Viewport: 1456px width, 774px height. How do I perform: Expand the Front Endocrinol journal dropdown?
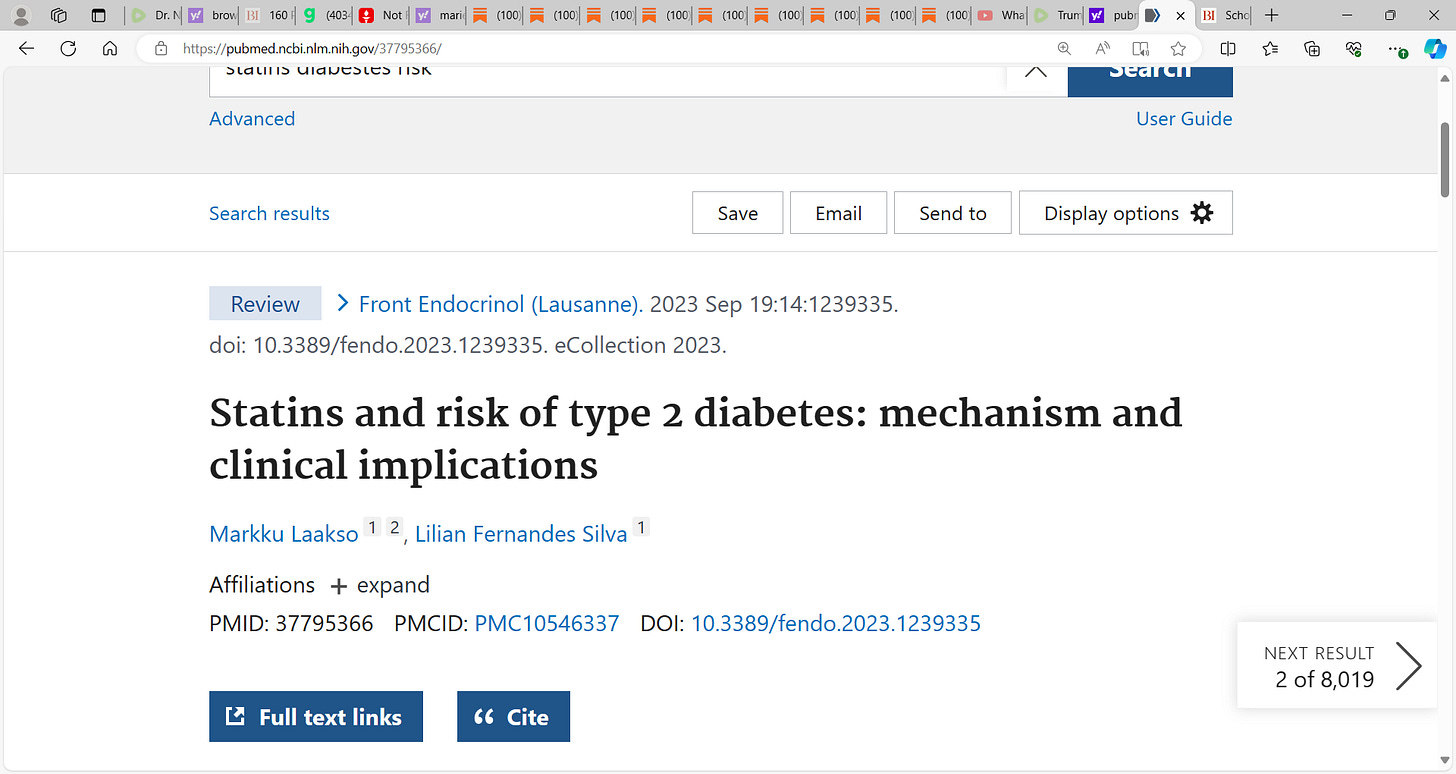point(343,303)
